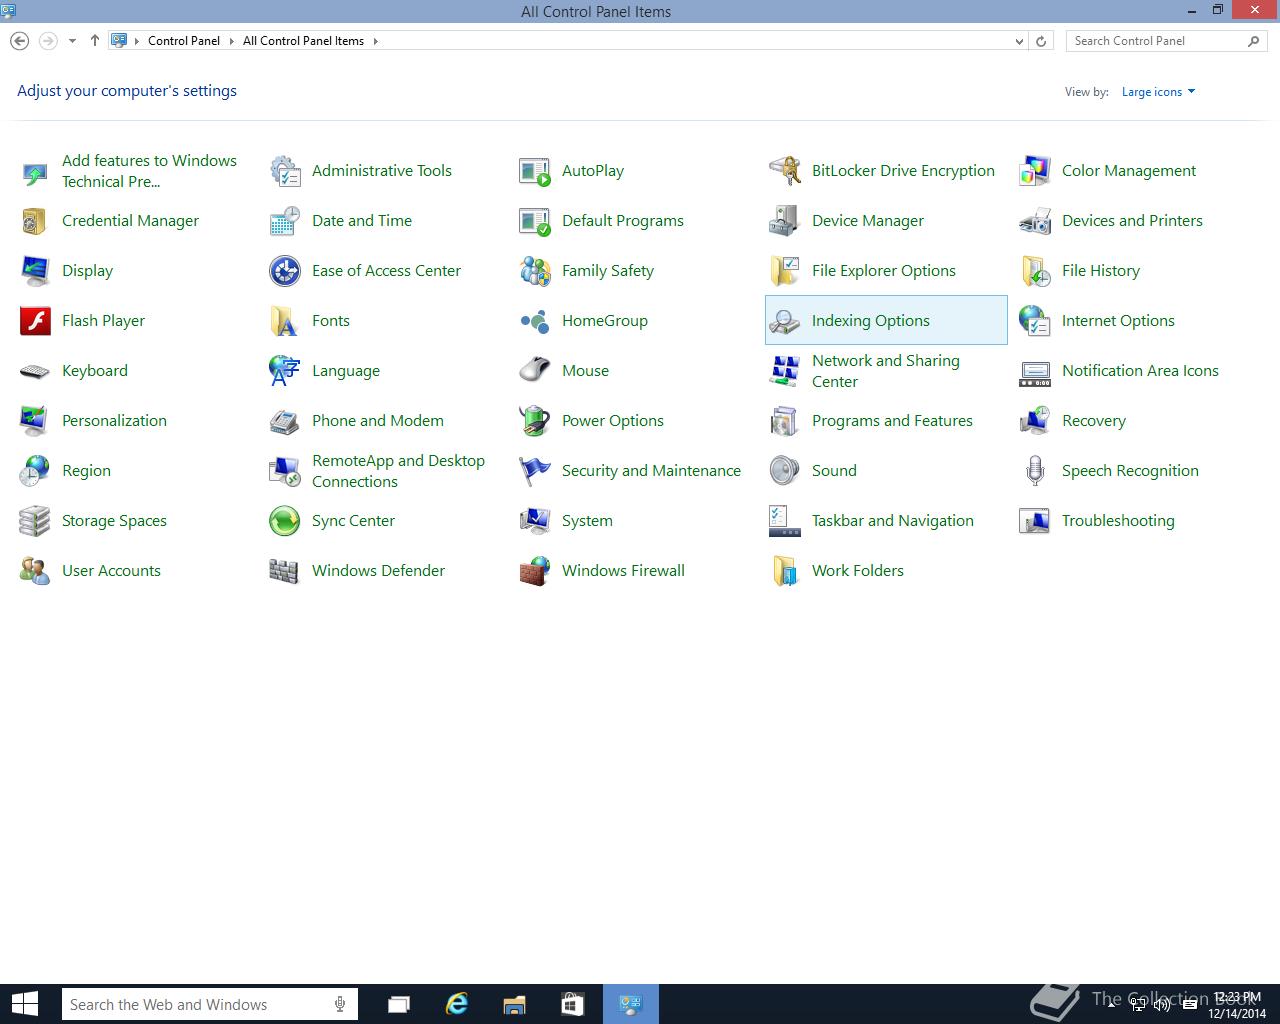This screenshot has width=1280, height=1024.
Task: Click the Ease of Access Center icon
Action: [x=285, y=271]
